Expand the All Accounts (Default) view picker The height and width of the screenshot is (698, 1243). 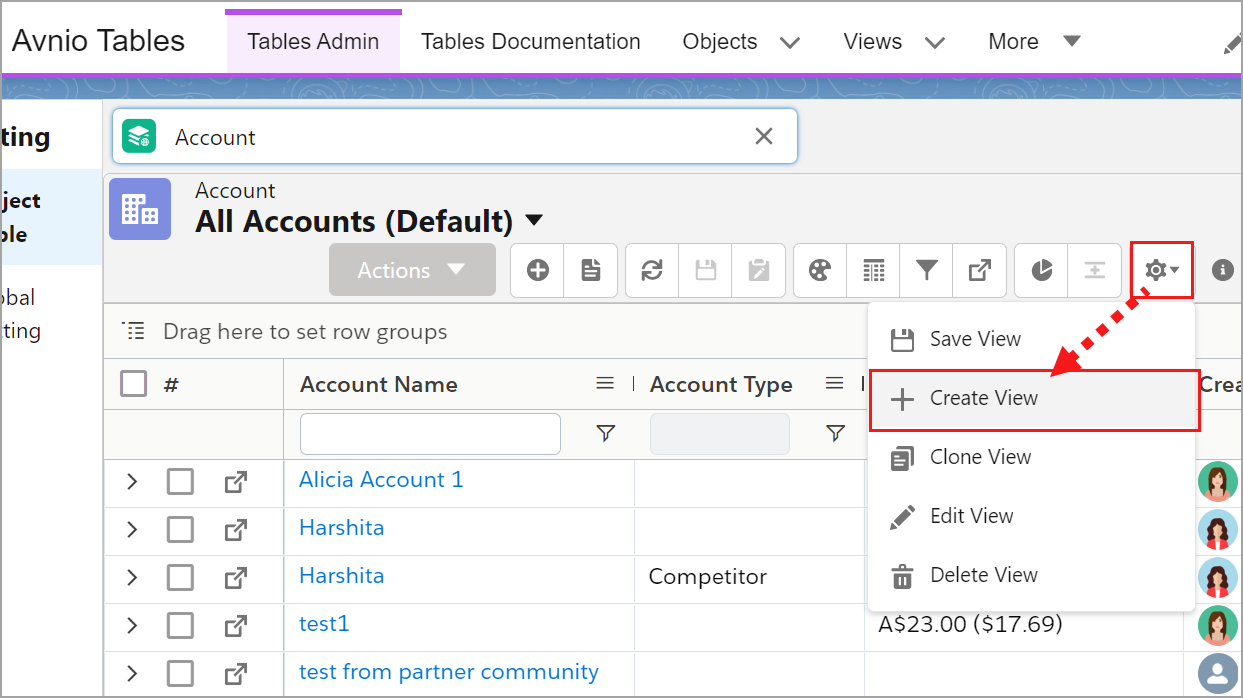[x=535, y=221]
